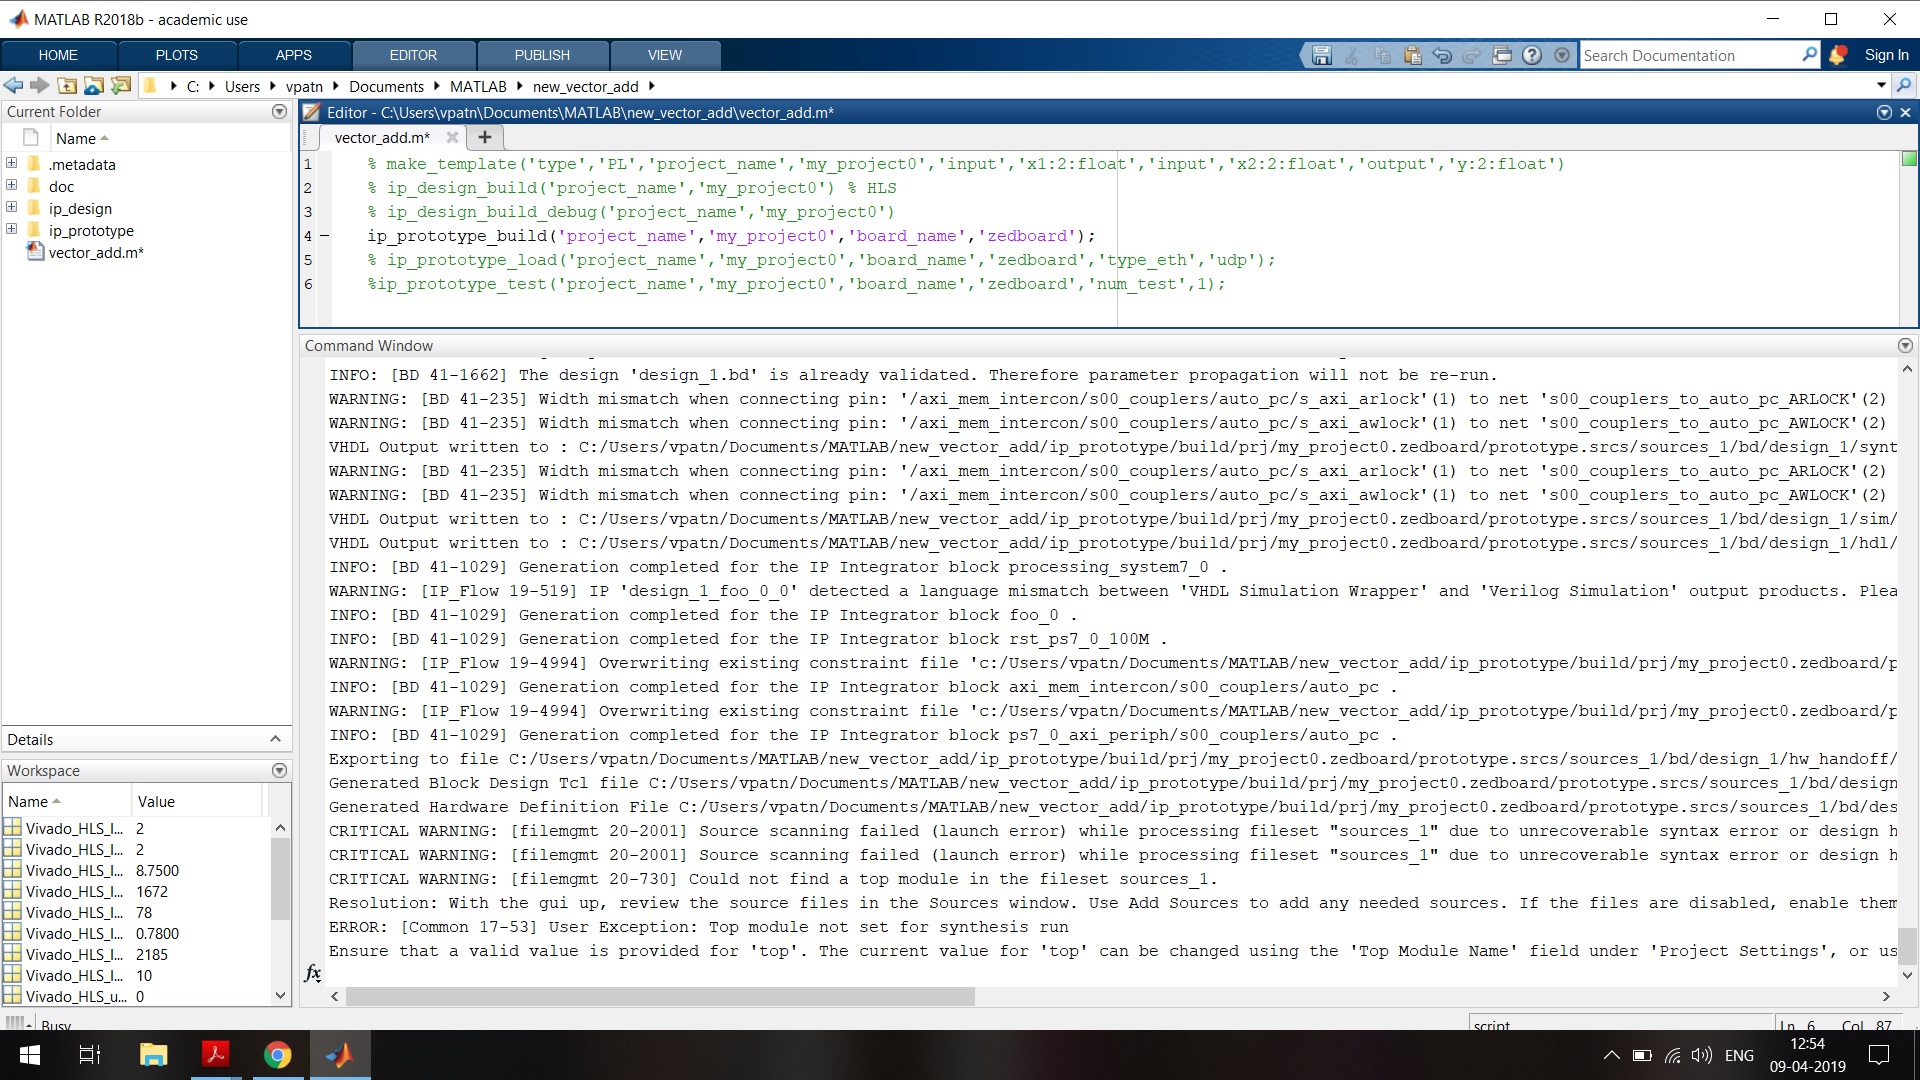The height and width of the screenshot is (1080, 1920).
Task: Expand the .metadata folder tree node
Action: click(x=12, y=164)
